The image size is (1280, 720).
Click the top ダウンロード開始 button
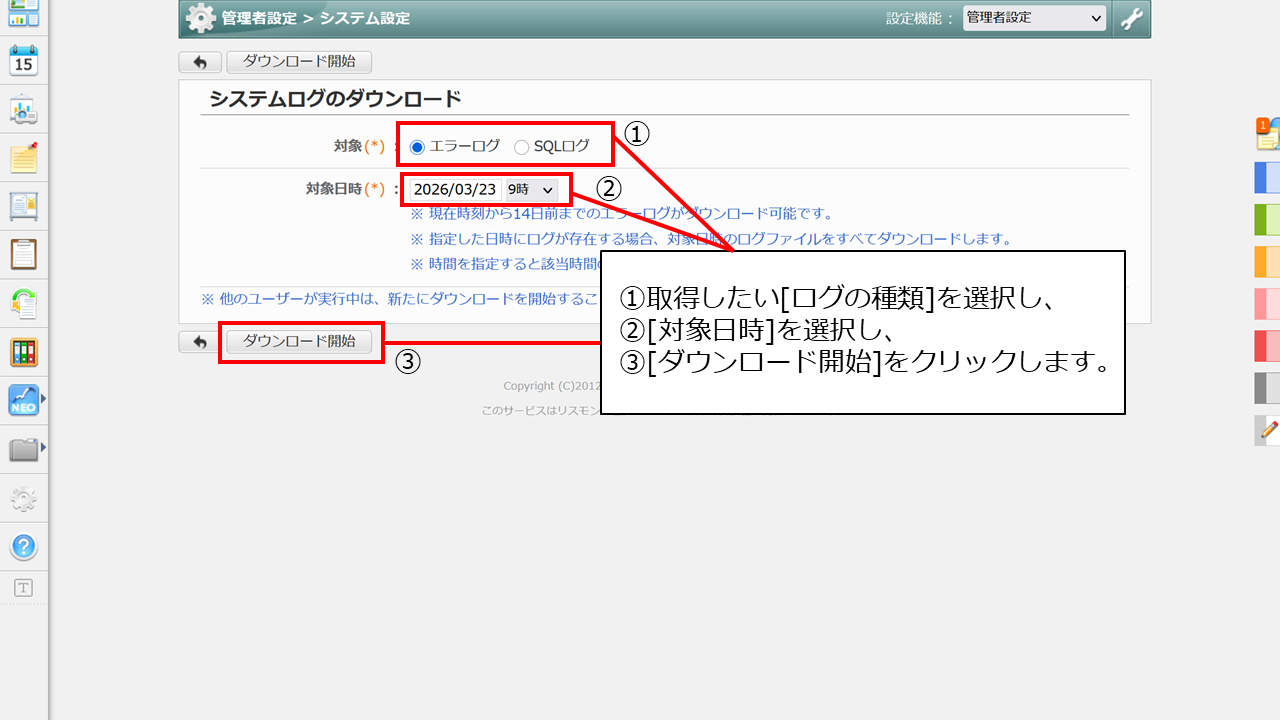tap(299, 62)
